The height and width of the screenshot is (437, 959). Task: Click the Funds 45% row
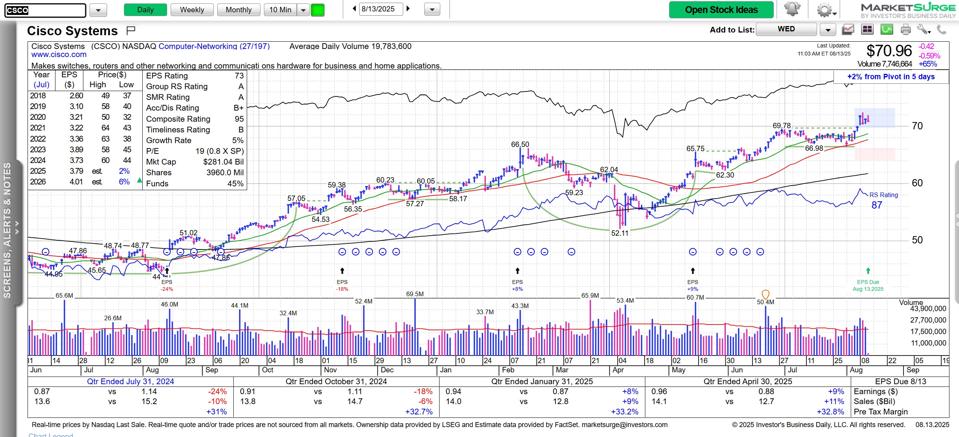[194, 183]
